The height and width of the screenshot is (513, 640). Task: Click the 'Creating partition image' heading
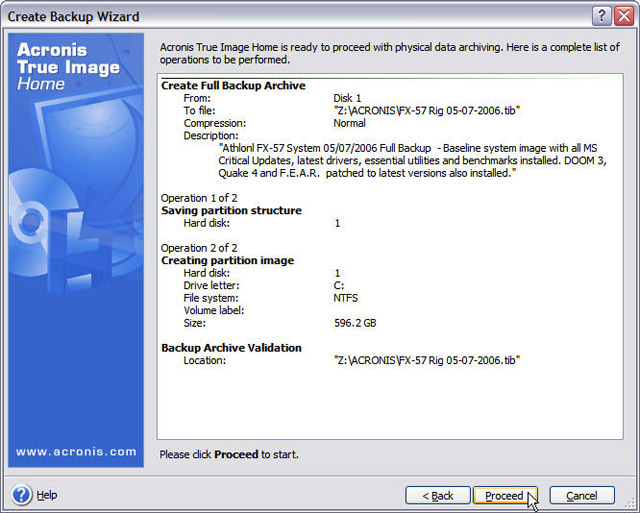pyautogui.click(x=227, y=260)
